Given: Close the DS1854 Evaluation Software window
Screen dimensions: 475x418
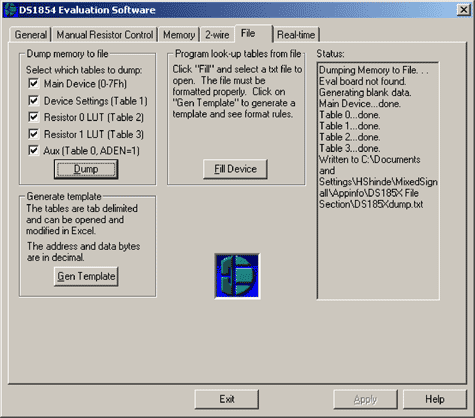Looking at the screenshot, I should coord(464,10).
